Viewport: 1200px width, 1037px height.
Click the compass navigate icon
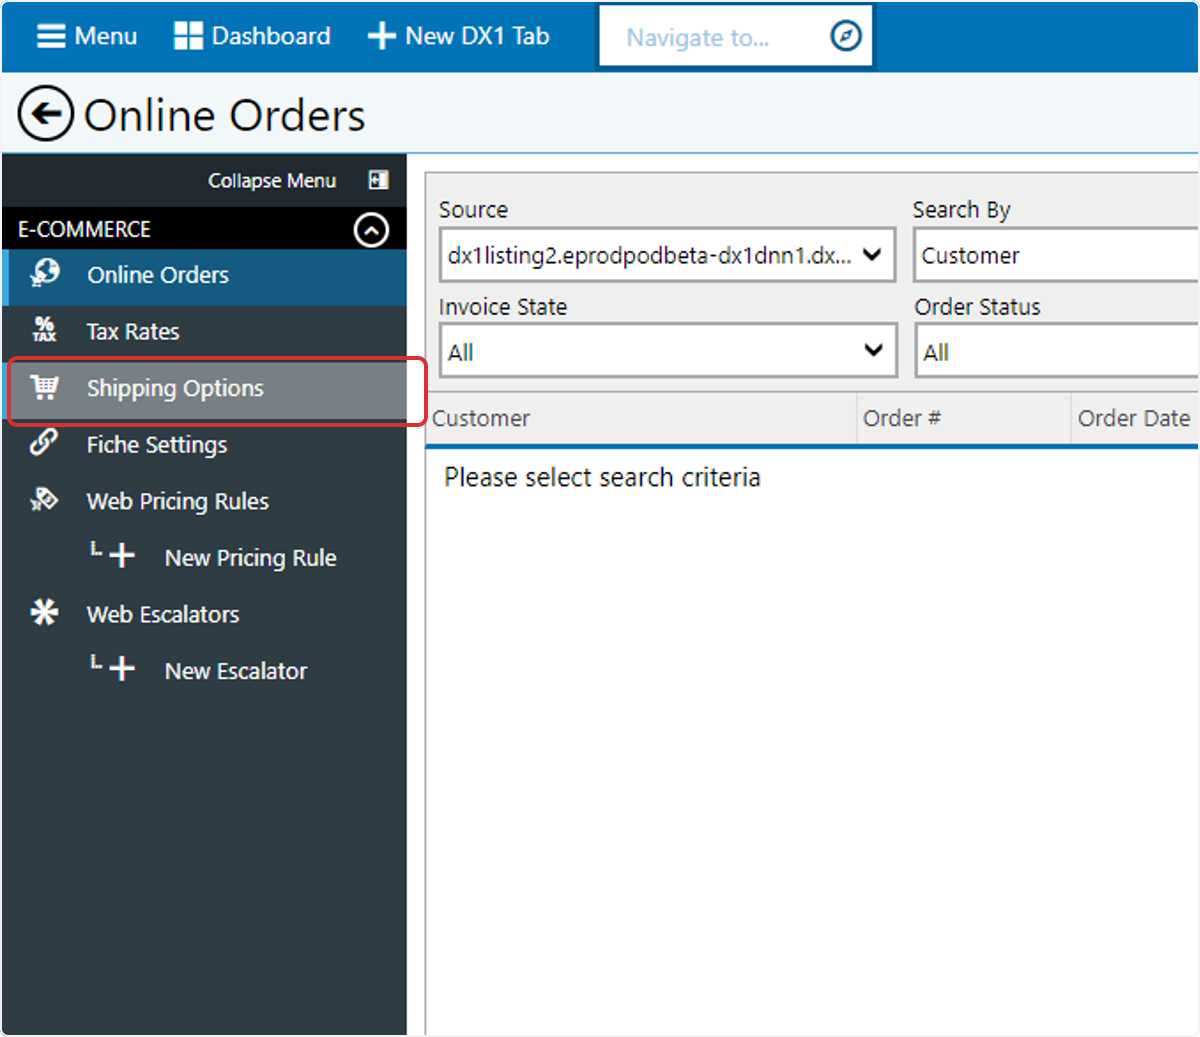coord(846,37)
